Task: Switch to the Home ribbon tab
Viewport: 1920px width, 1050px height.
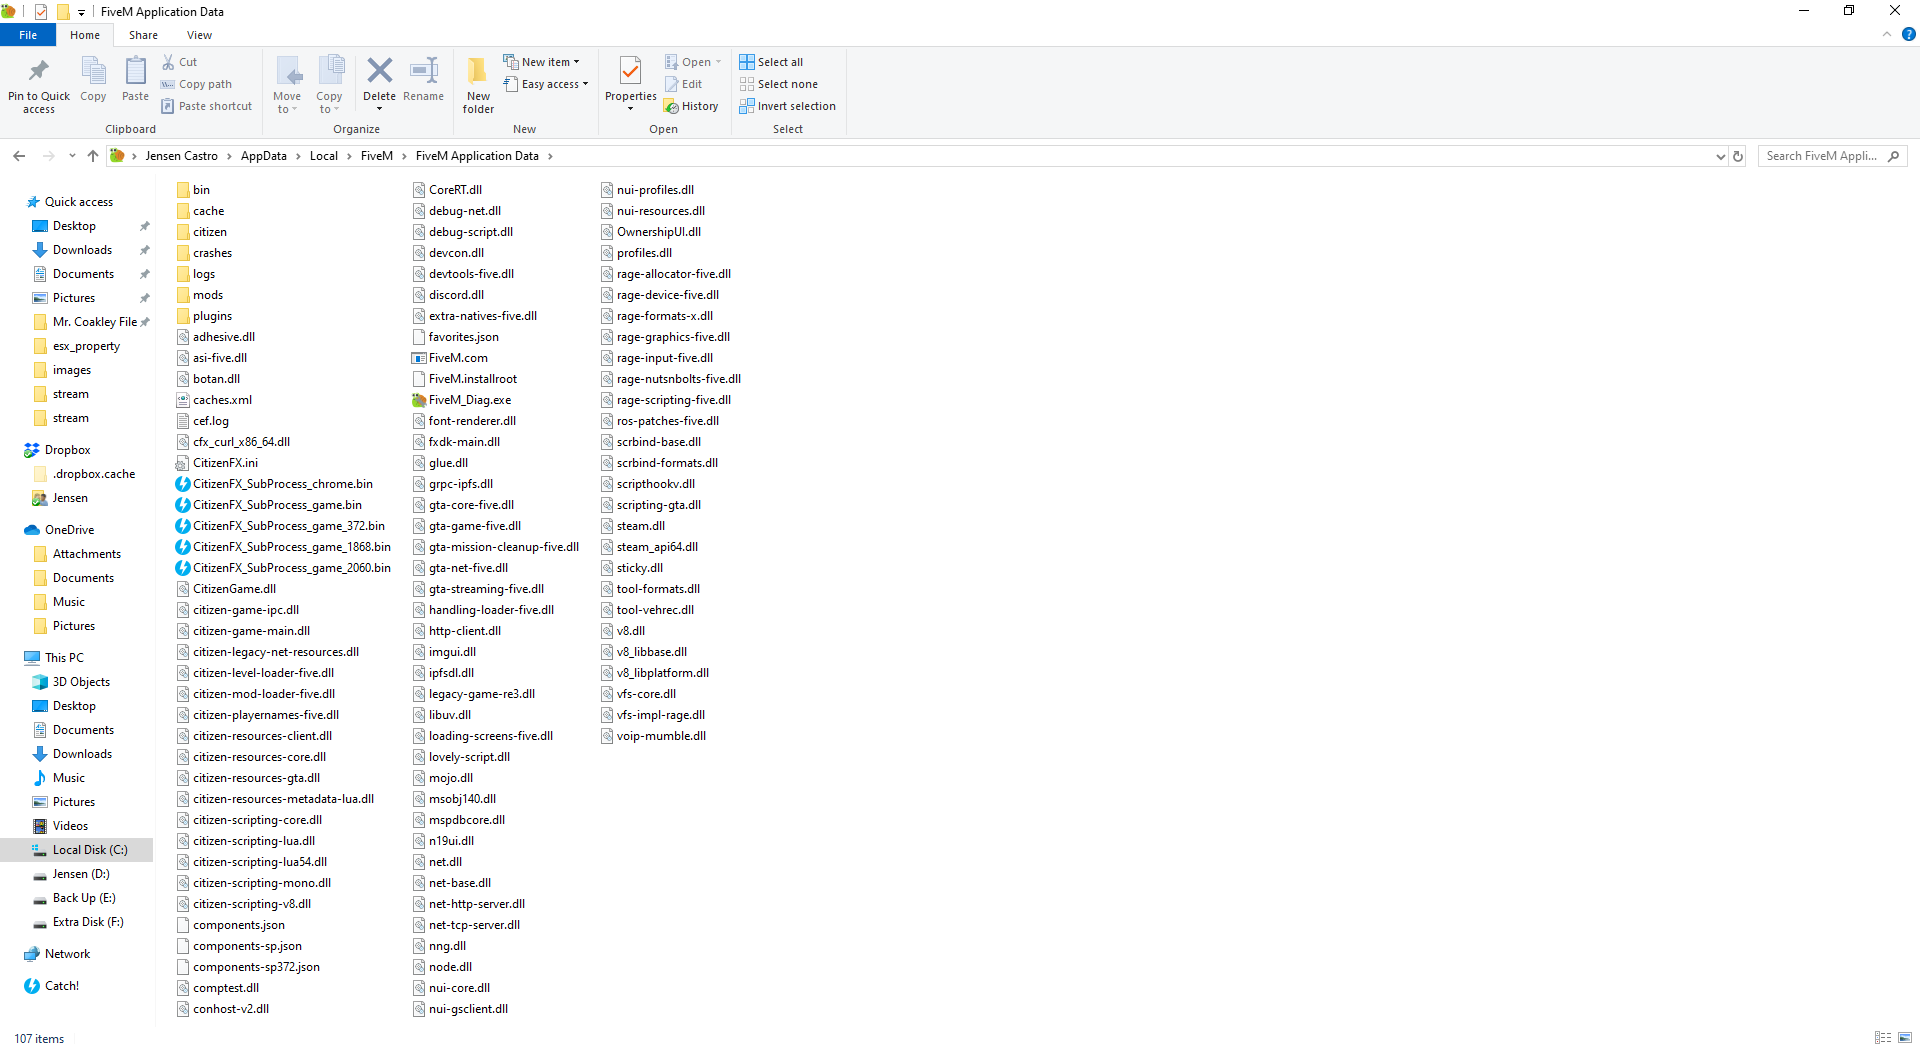Action: (x=85, y=35)
